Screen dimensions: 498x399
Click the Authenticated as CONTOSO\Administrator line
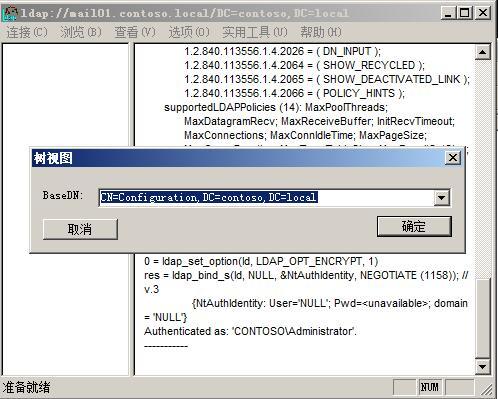click(x=250, y=331)
